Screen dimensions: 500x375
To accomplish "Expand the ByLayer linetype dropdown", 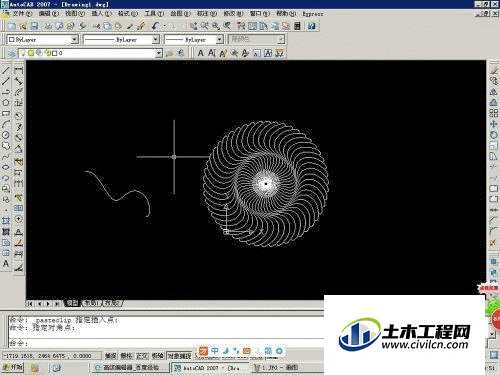I will click(156, 39).
